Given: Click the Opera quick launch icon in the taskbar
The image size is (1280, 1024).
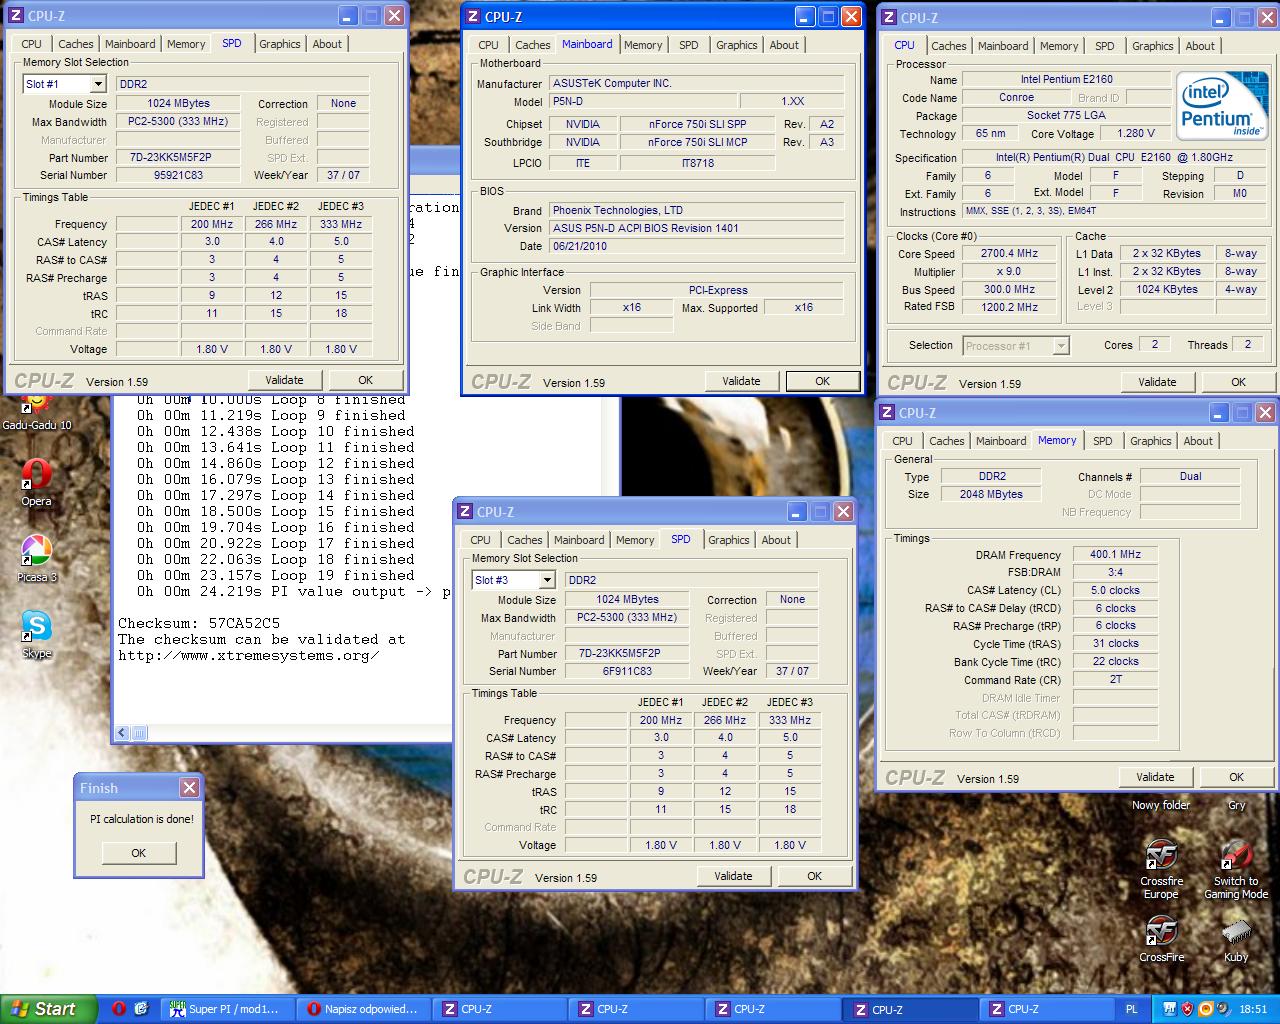Looking at the screenshot, I should 119,1009.
